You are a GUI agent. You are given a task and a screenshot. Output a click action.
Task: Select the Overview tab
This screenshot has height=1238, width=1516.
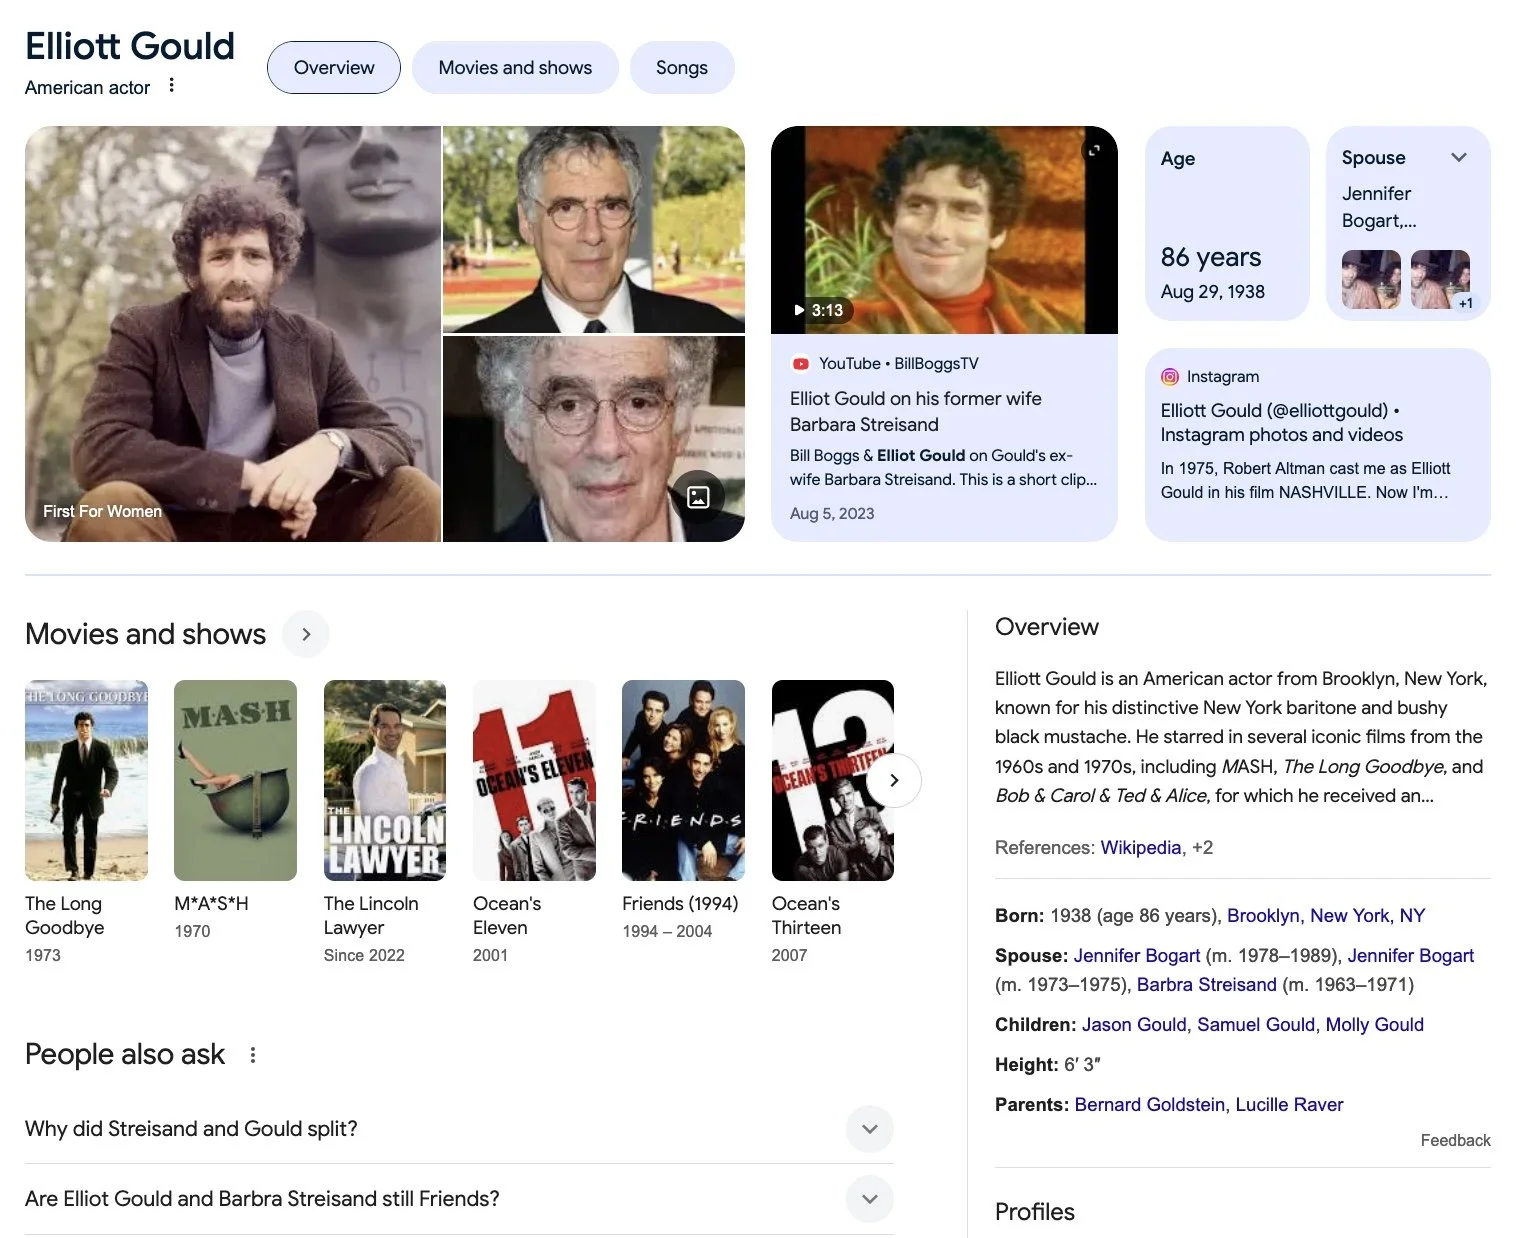point(334,68)
